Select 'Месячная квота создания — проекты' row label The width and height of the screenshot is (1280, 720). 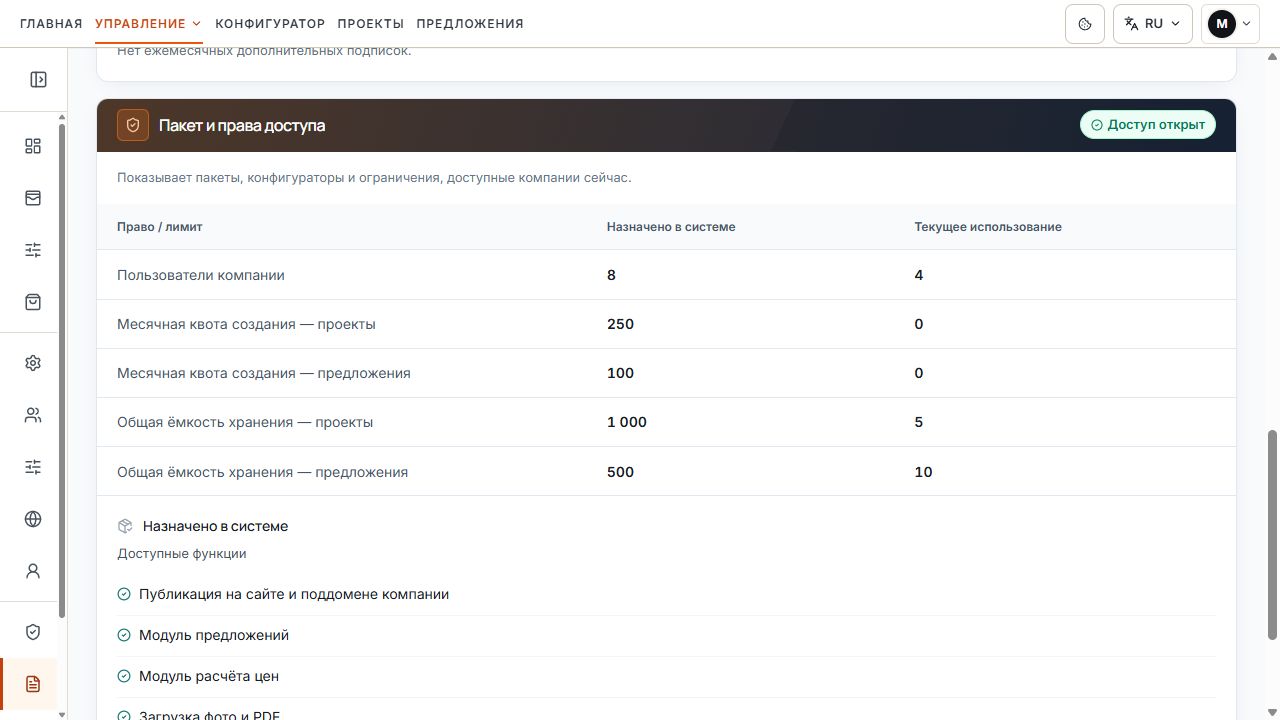pos(246,324)
